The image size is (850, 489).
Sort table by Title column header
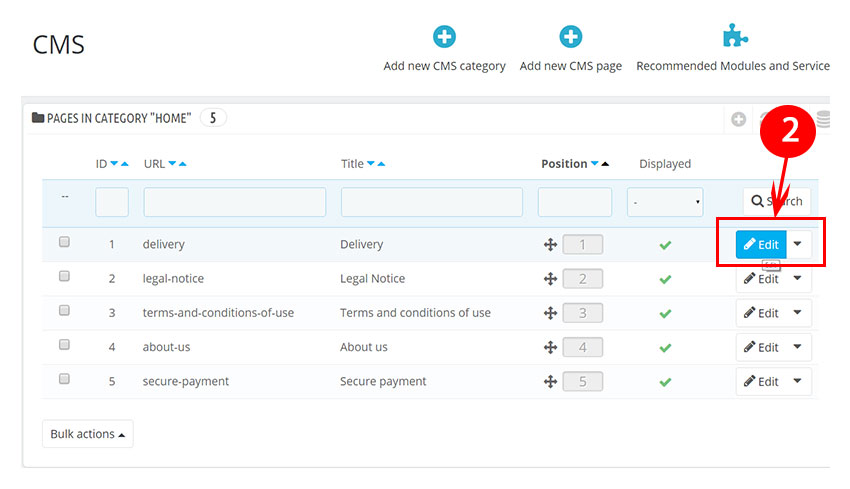coord(352,164)
